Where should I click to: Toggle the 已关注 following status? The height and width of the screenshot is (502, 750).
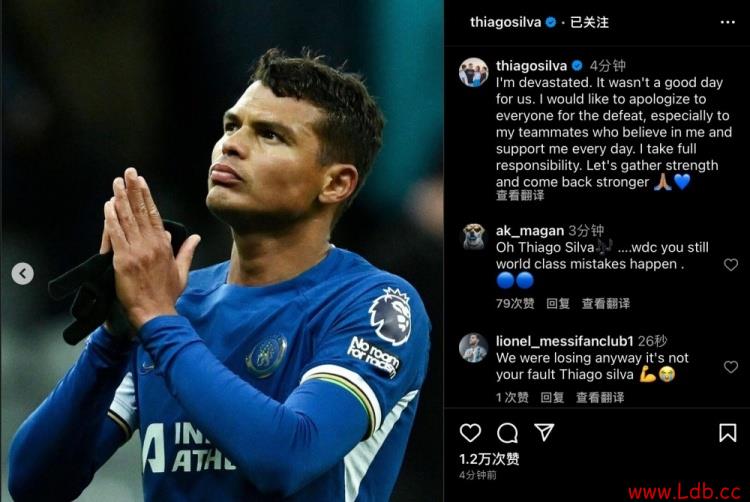[589, 22]
